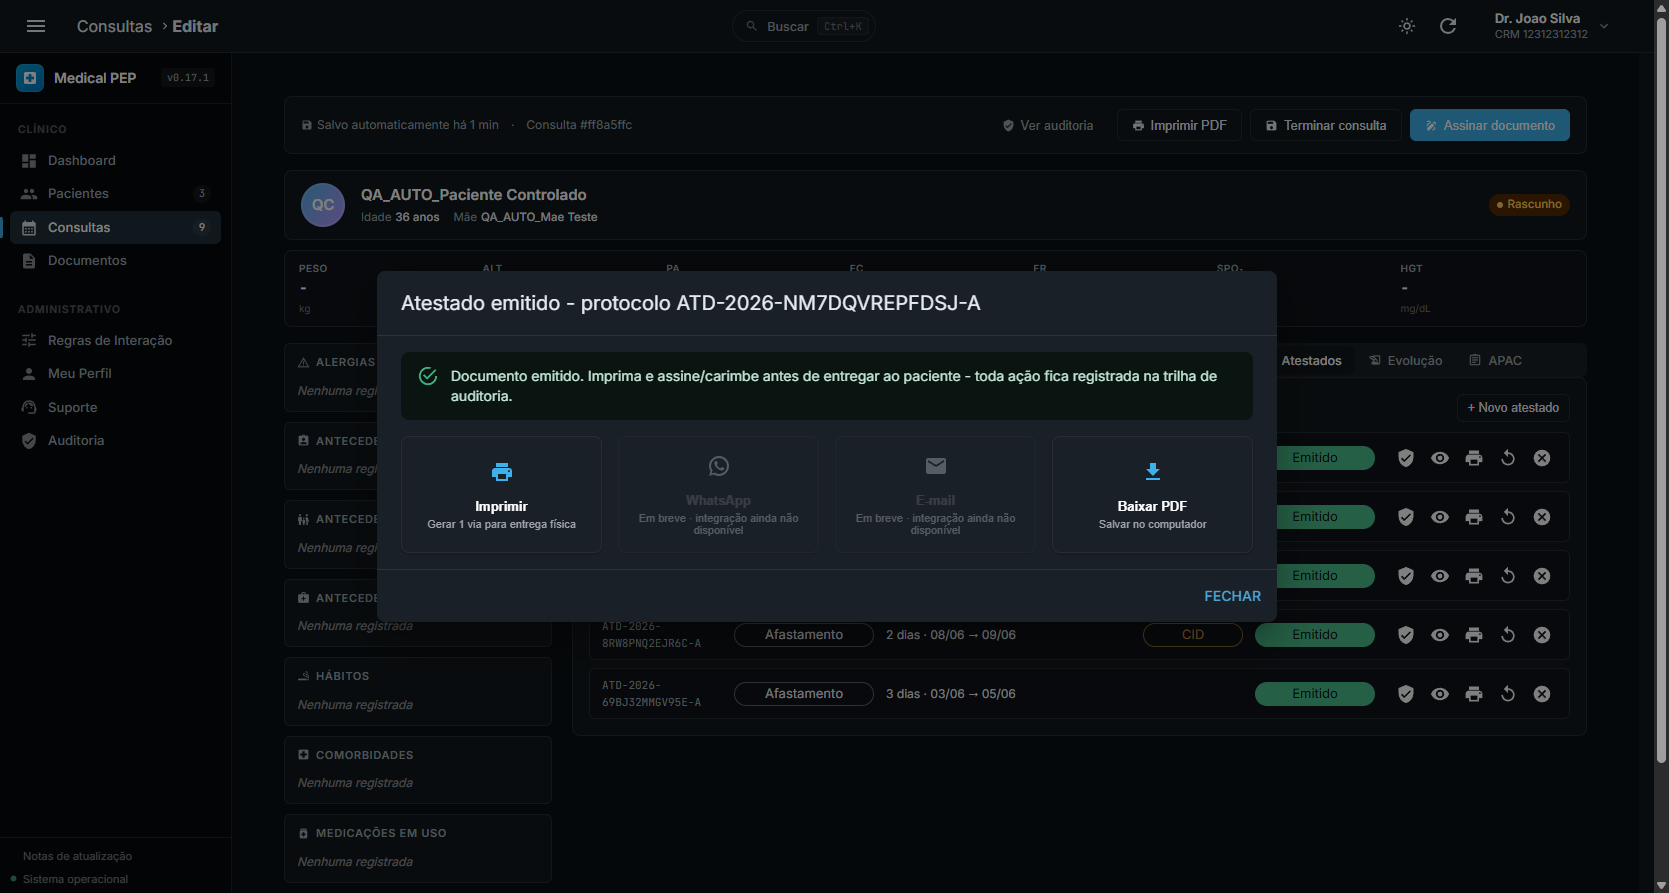Open Auditoria in the sidebar
Screen dimensions: 1669x893
(115, 440)
